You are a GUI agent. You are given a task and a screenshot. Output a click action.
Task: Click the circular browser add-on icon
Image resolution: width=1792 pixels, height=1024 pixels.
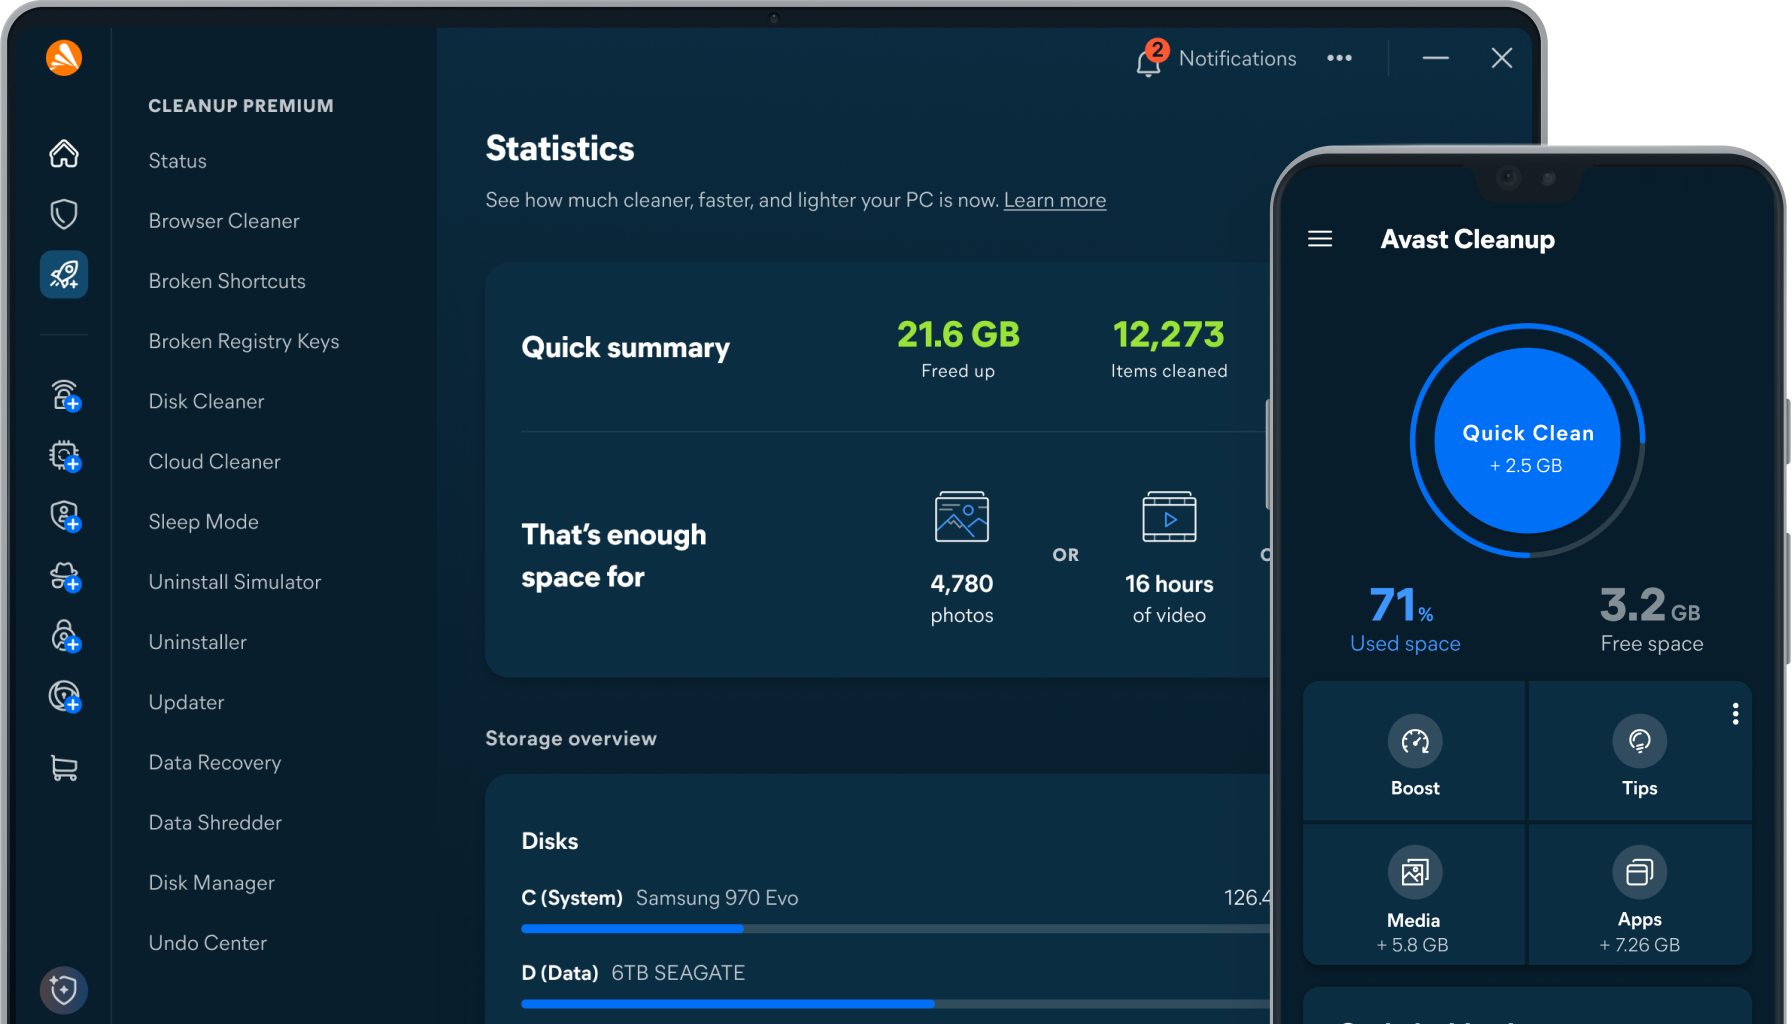65,696
